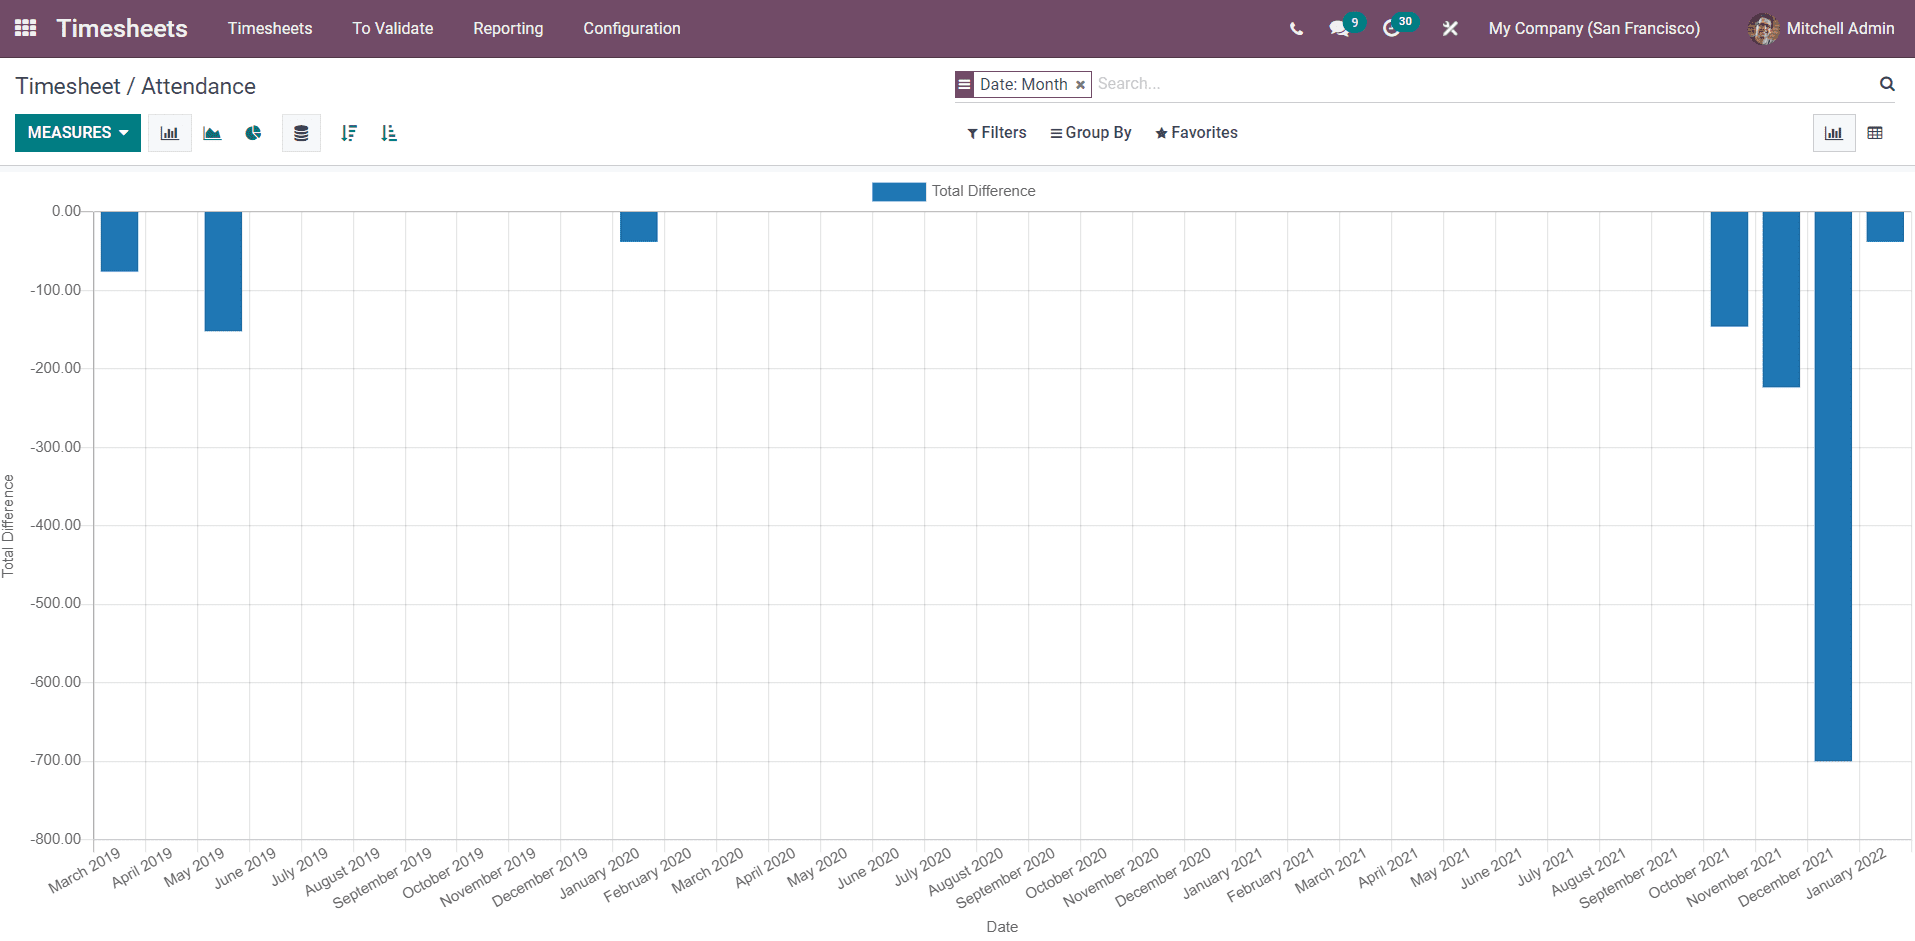
Task: Toggle stacked chart mode
Action: (300, 132)
